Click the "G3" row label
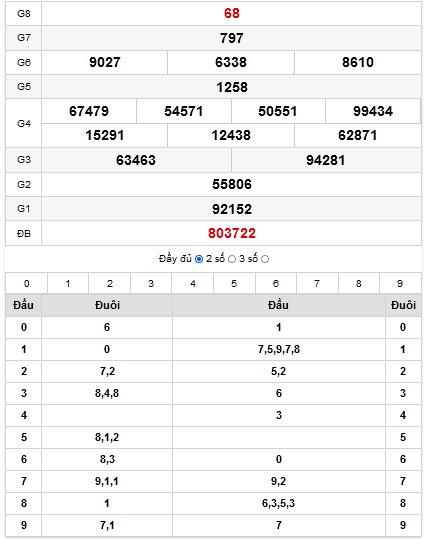The width and height of the screenshot is (424, 539). [24, 160]
